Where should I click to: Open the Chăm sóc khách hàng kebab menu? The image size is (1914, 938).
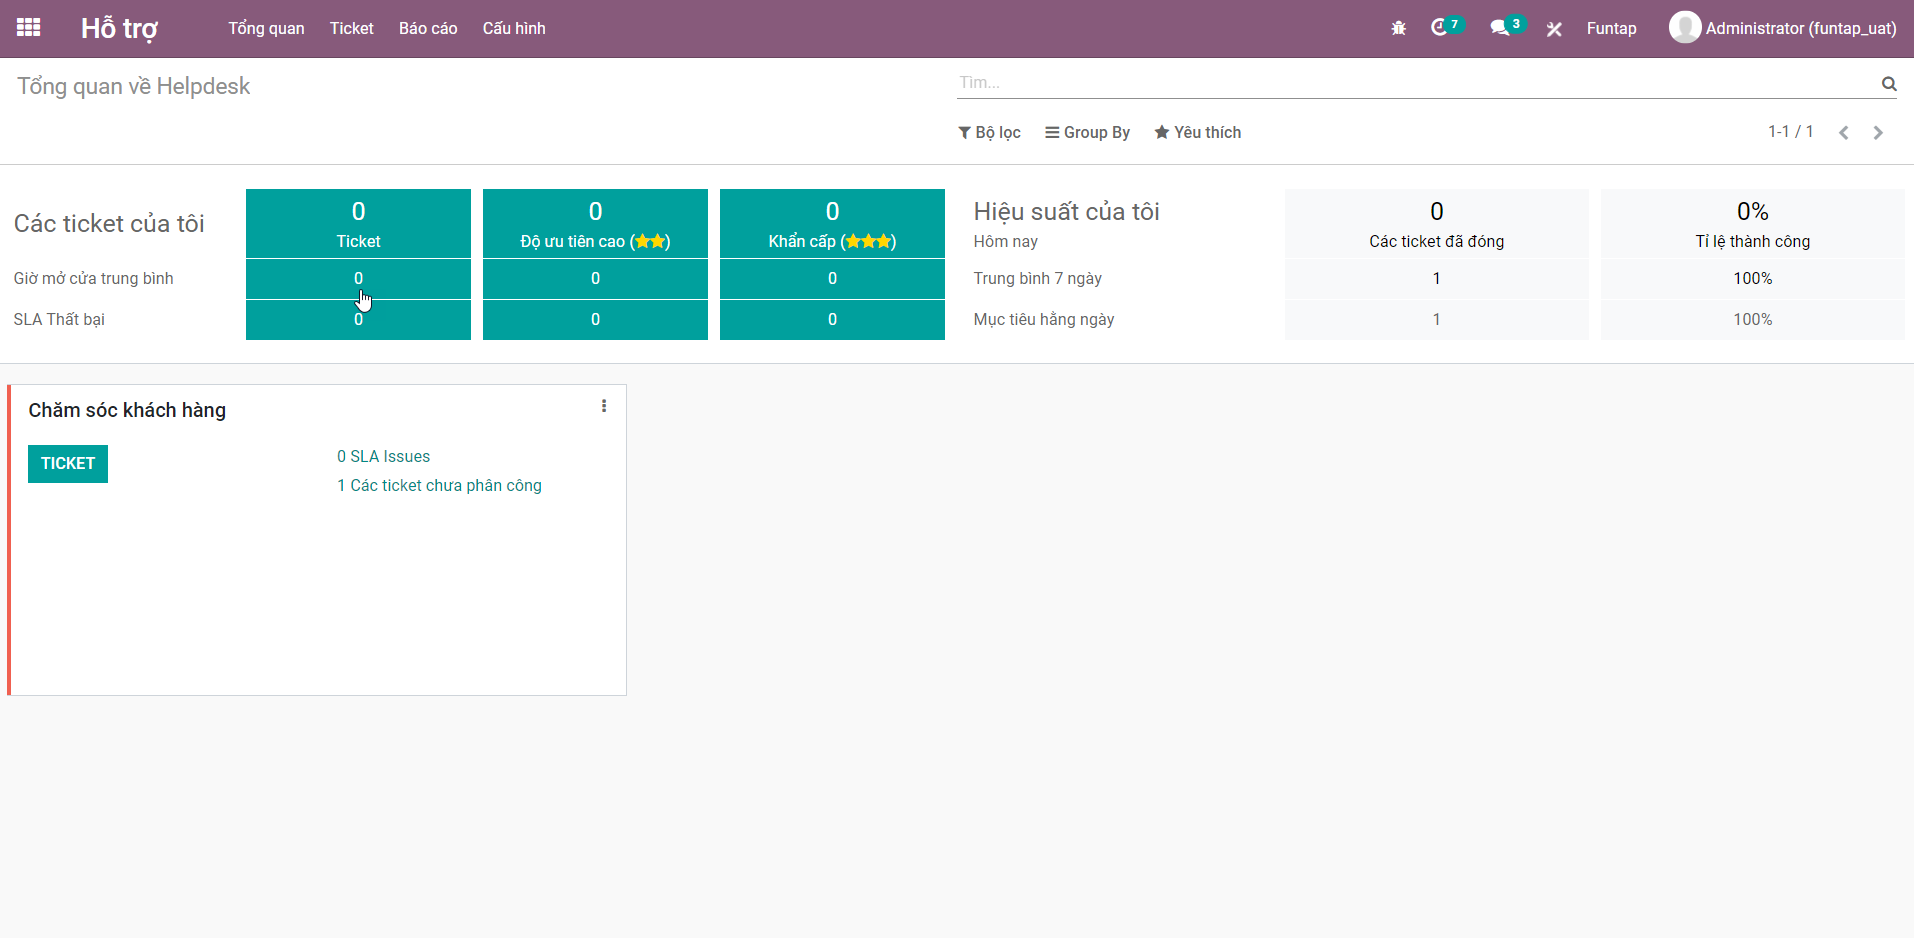[603, 406]
